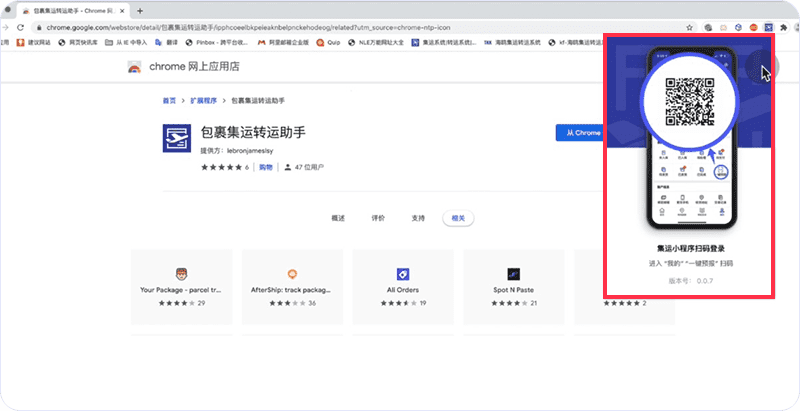The width and height of the screenshot is (800, 411).
Task: Click the 包裹集运转运助手 extension logo icon
Action: click(177, 140)
